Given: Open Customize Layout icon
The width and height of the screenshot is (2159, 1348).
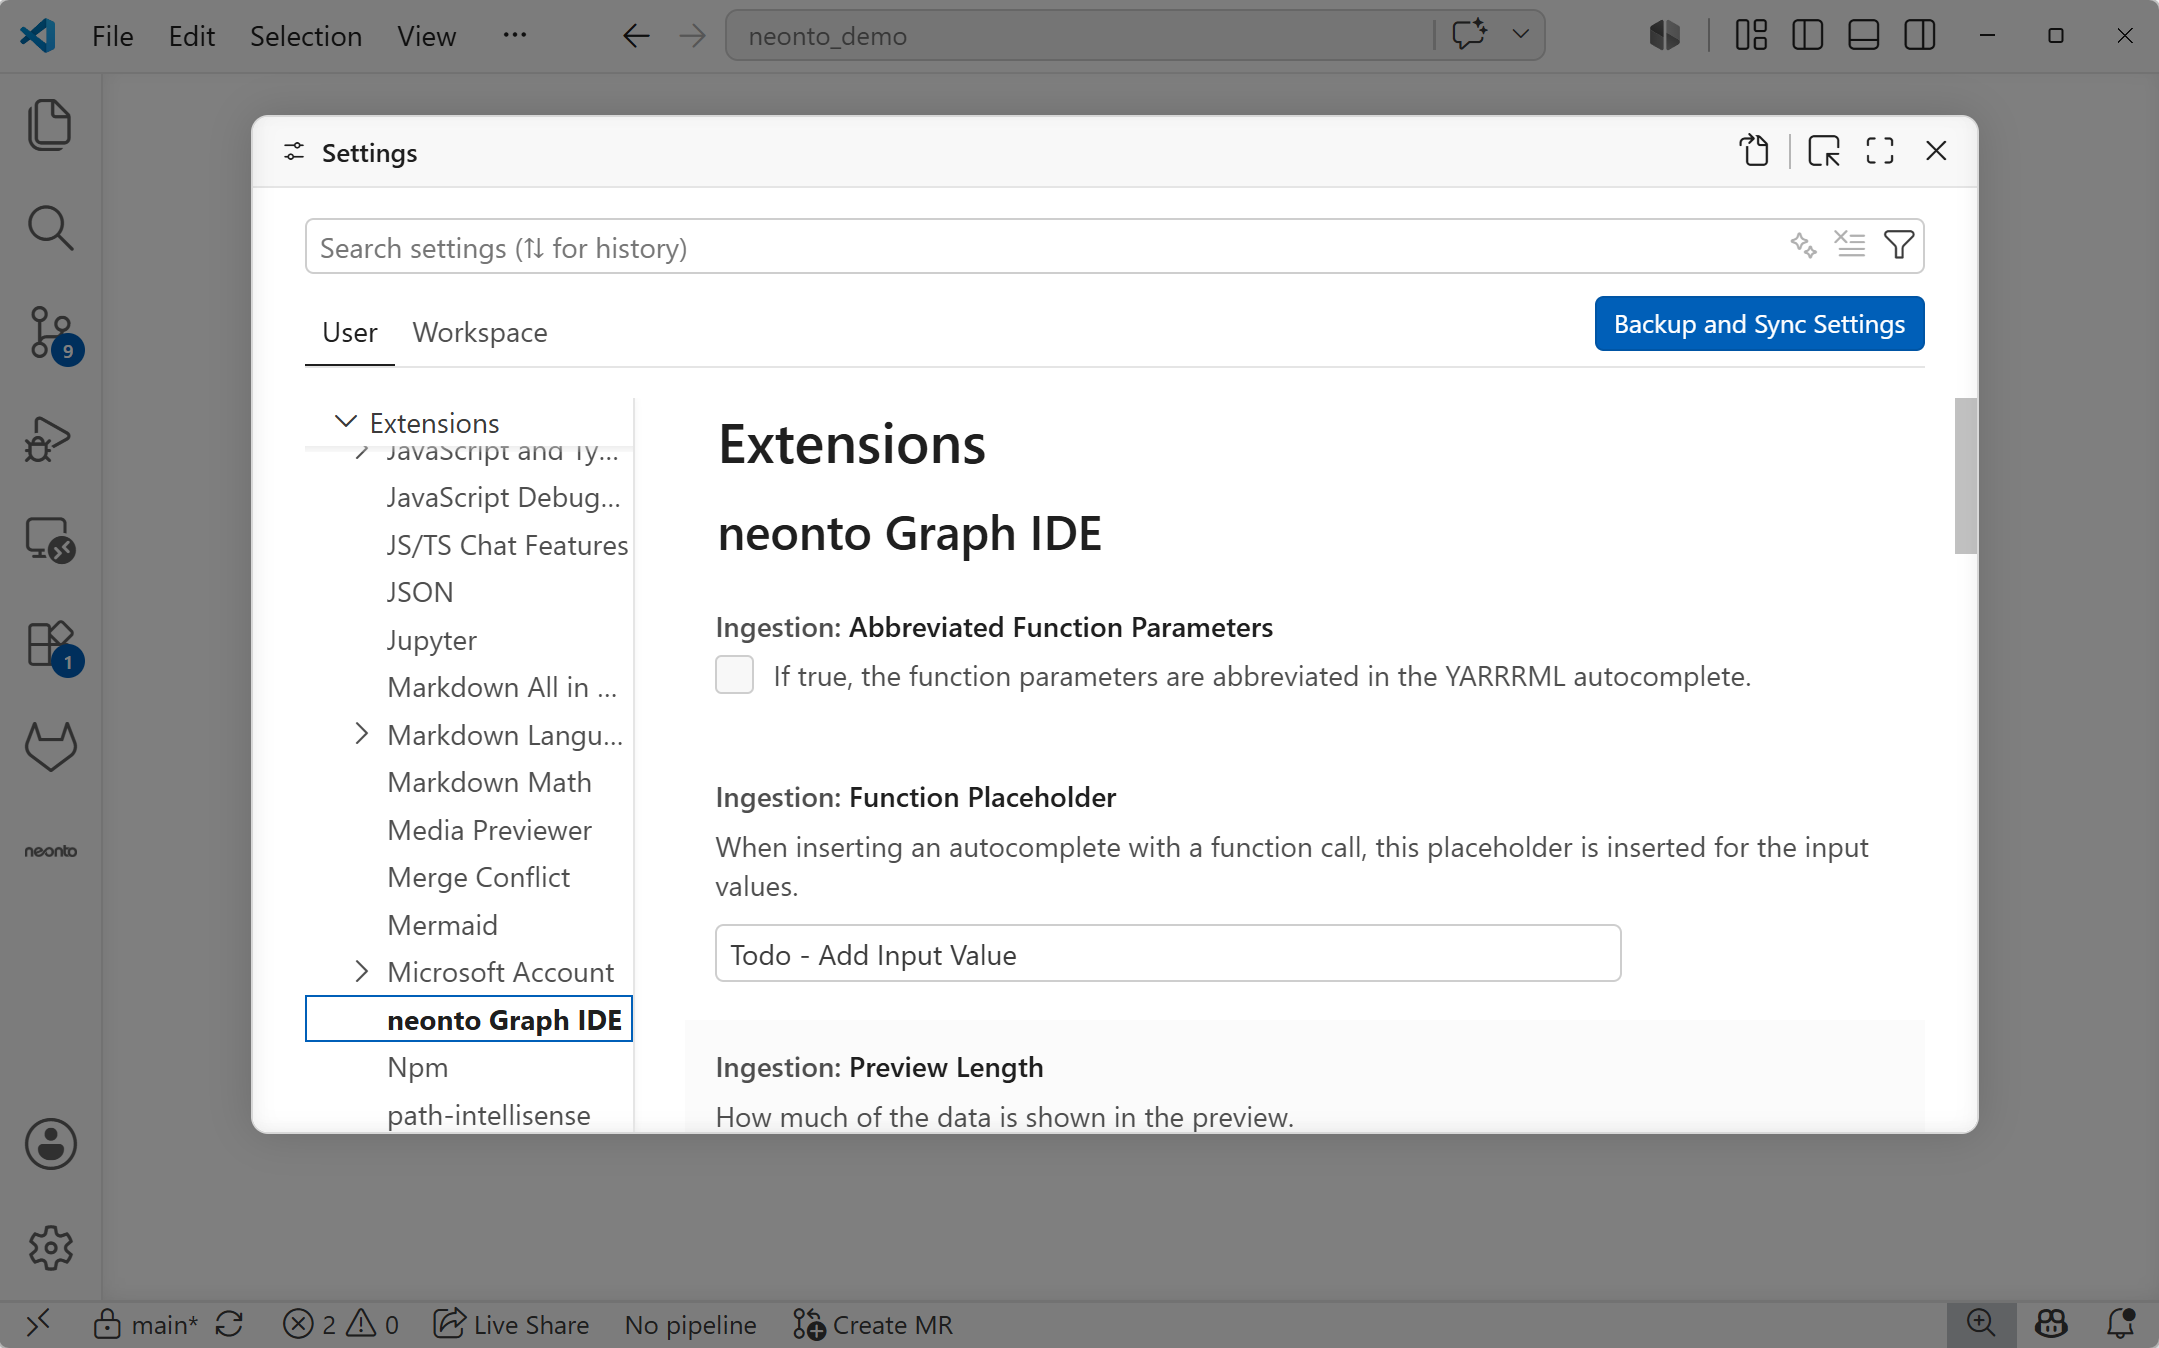Looking at the screenshot, I should (x=1751, y=35).
